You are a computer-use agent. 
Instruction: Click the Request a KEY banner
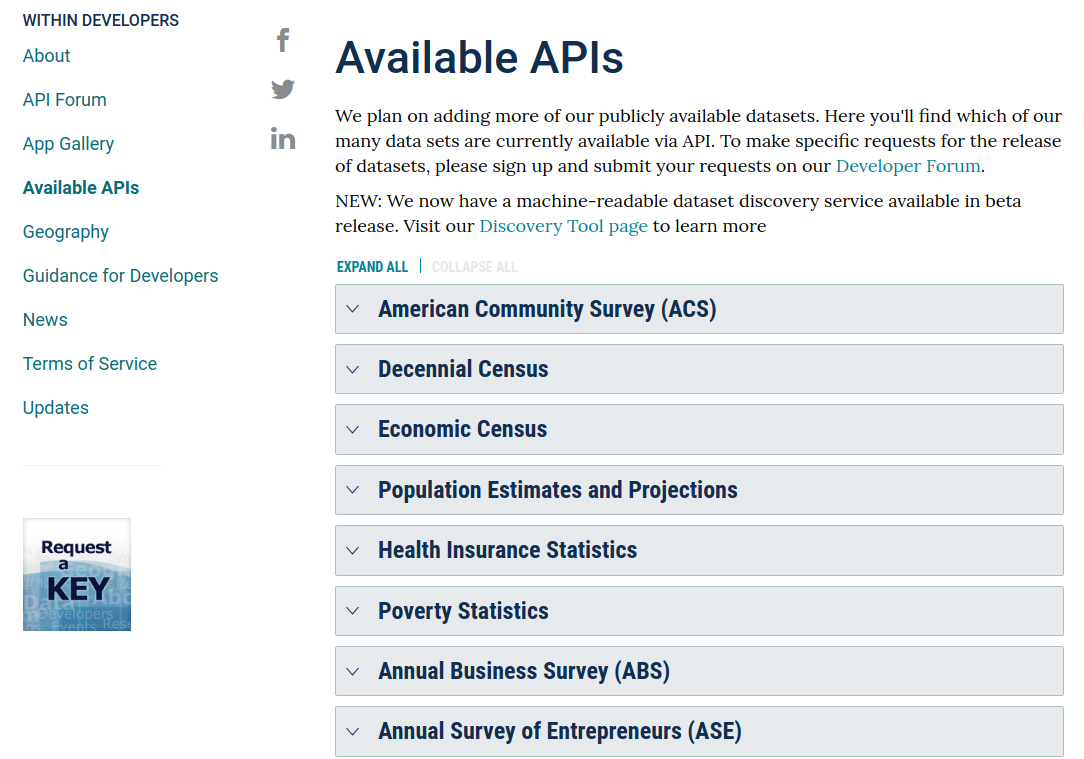[76, 574]
